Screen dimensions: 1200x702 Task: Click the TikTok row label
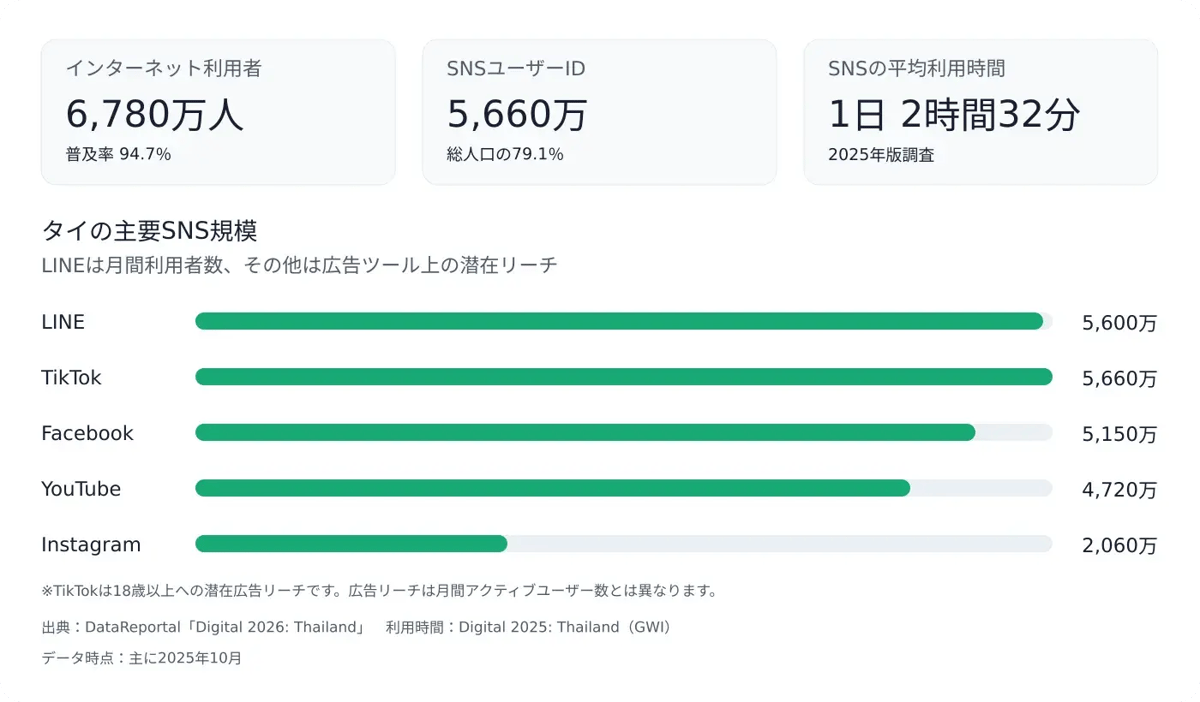(71, 378)
